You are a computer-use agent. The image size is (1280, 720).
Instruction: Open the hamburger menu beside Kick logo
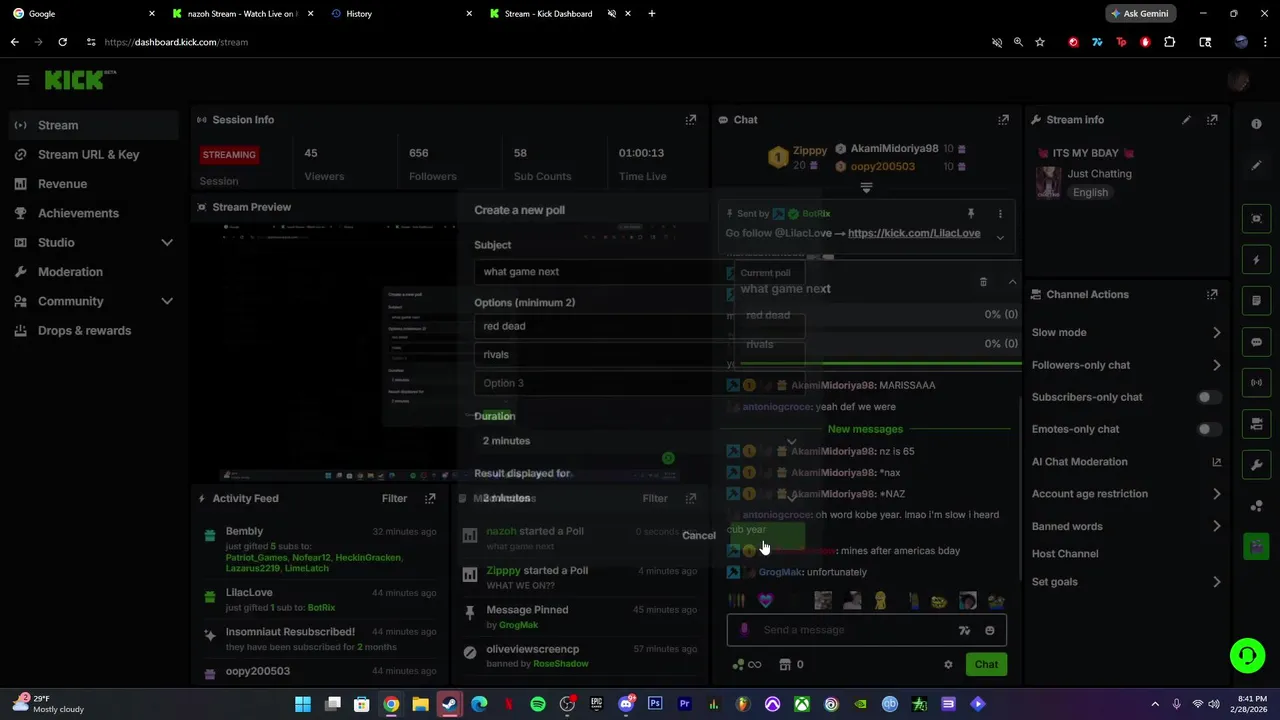(23, 80)
